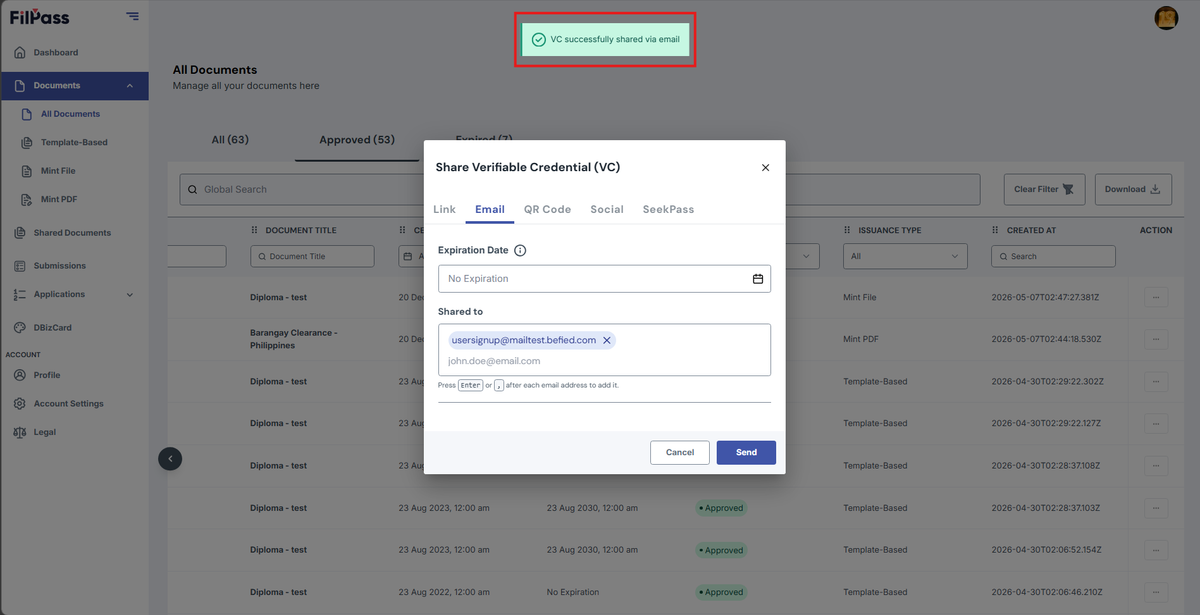Click Expiration Date info icon

520,250
